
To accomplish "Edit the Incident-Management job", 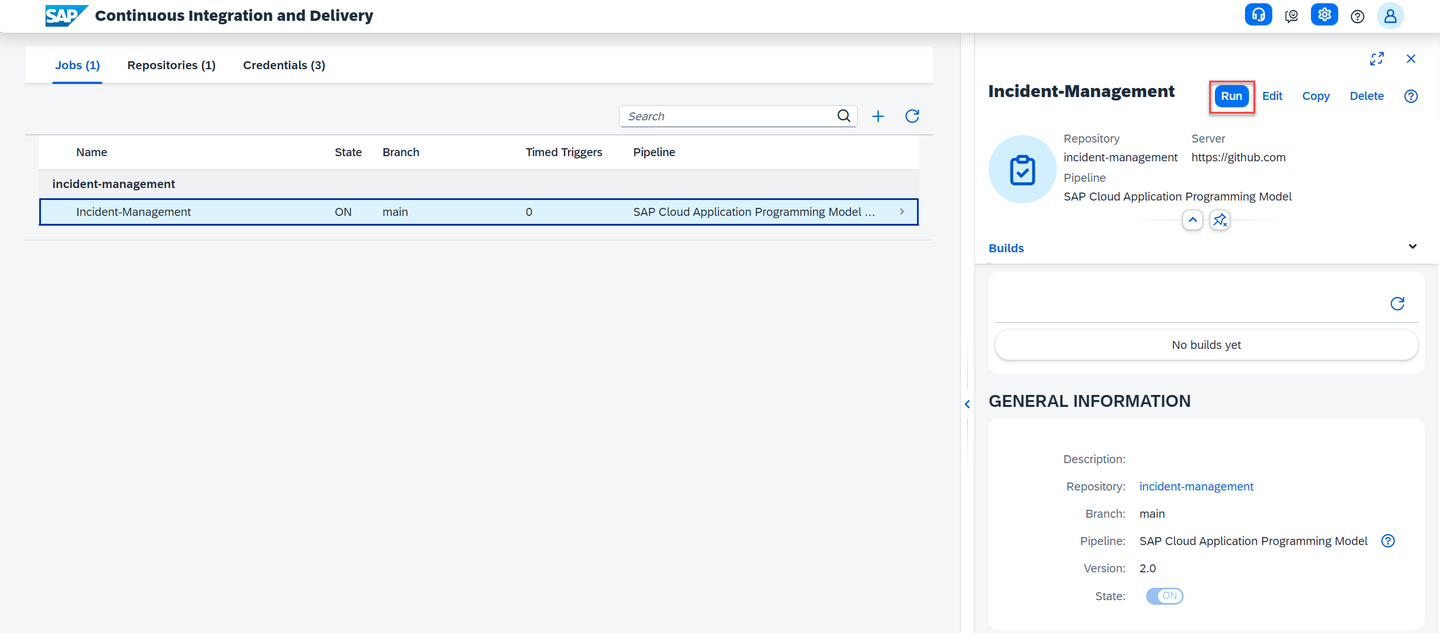I will tap(1272, 96).
